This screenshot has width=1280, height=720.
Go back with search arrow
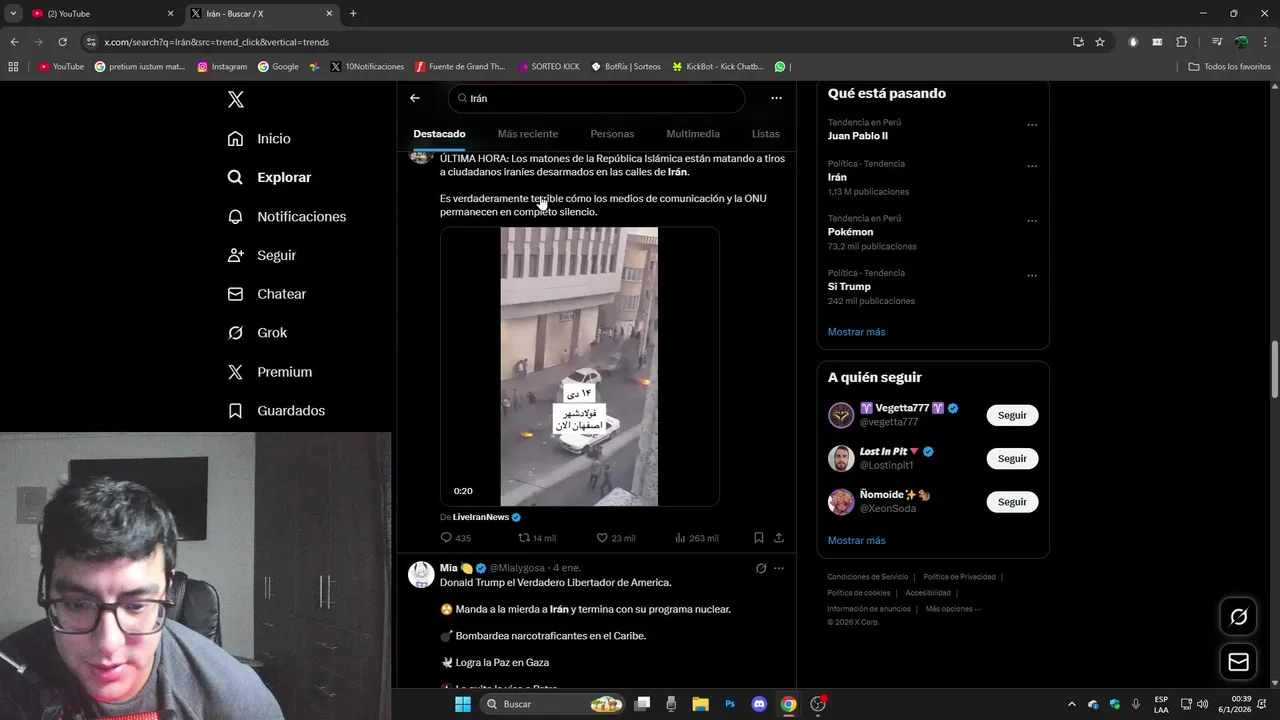[415, 98]
